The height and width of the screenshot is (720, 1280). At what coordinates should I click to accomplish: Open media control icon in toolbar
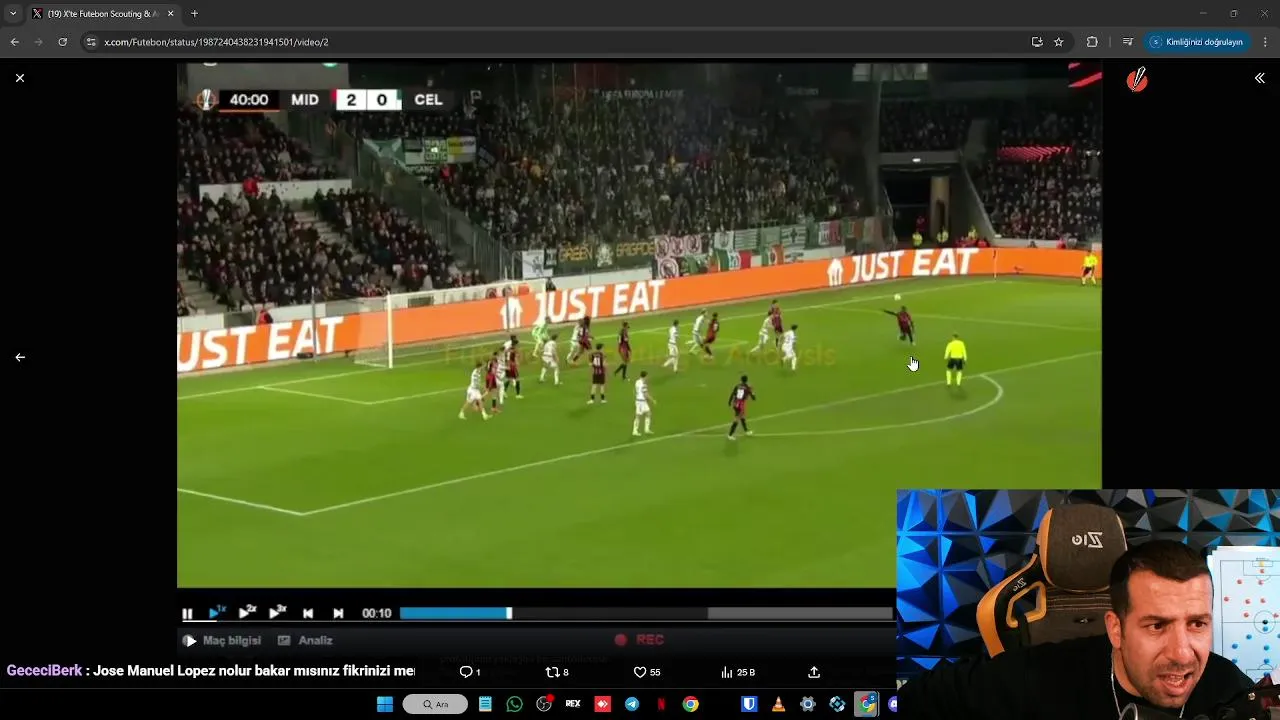coord(1128,42)
